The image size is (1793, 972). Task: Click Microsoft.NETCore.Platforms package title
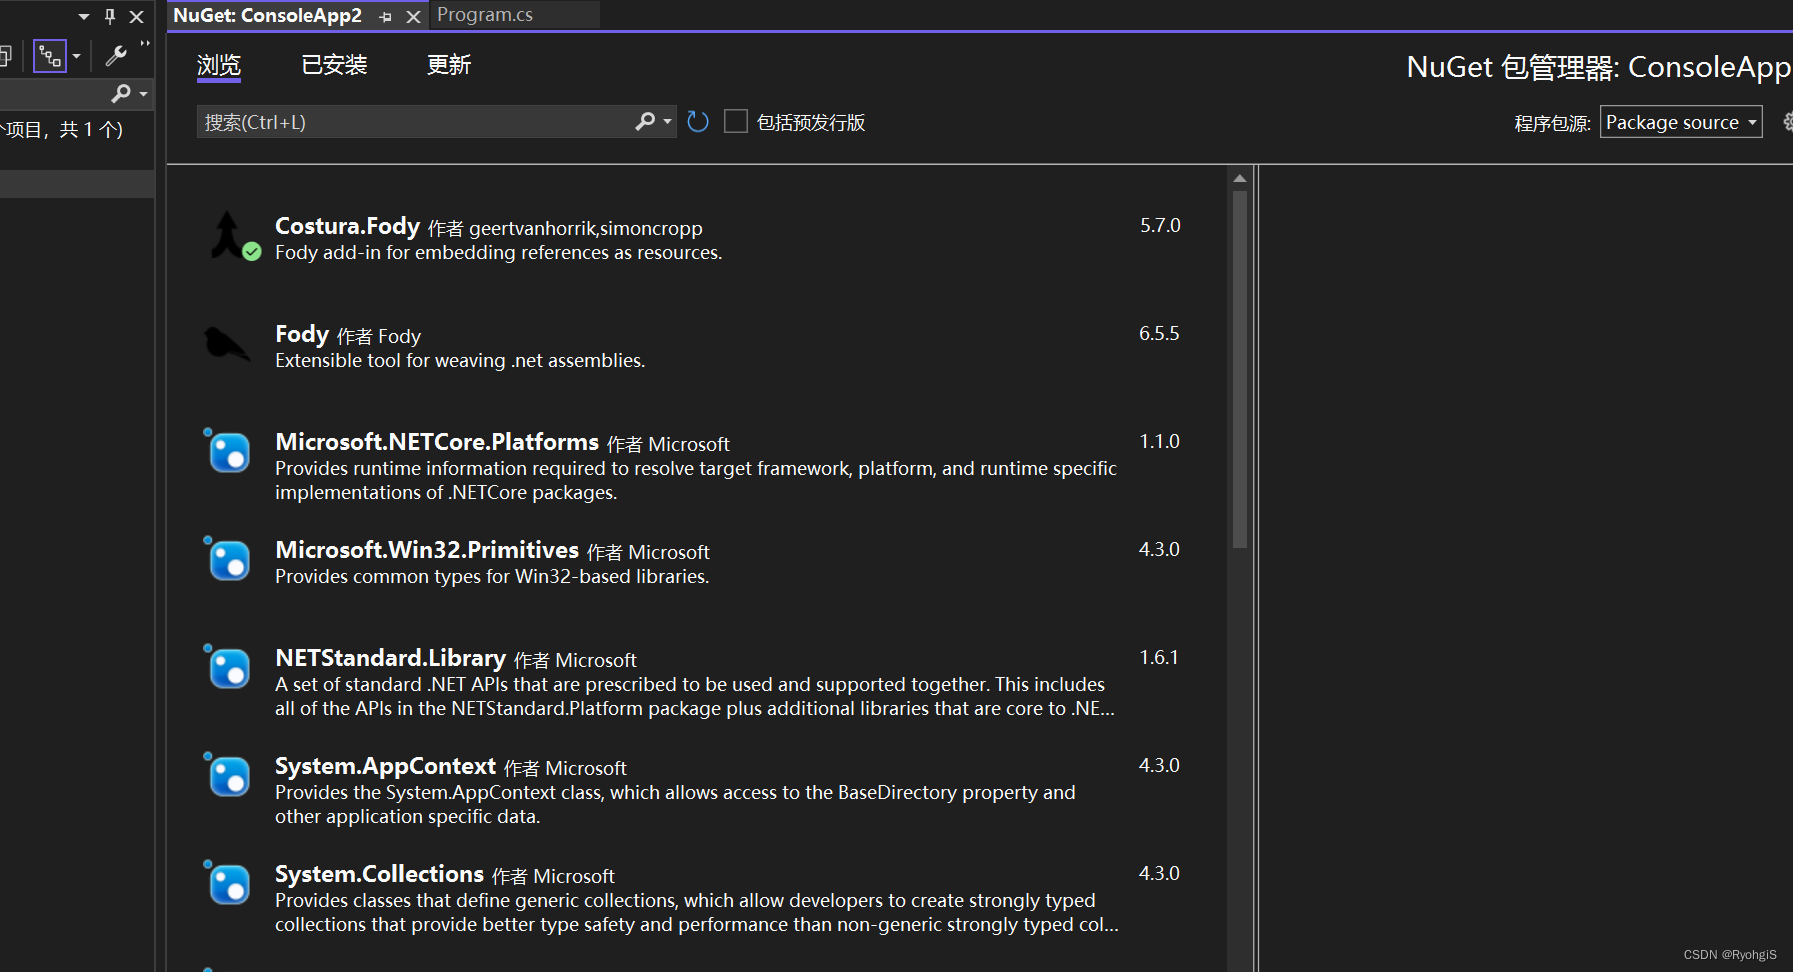tap(437, 442)
